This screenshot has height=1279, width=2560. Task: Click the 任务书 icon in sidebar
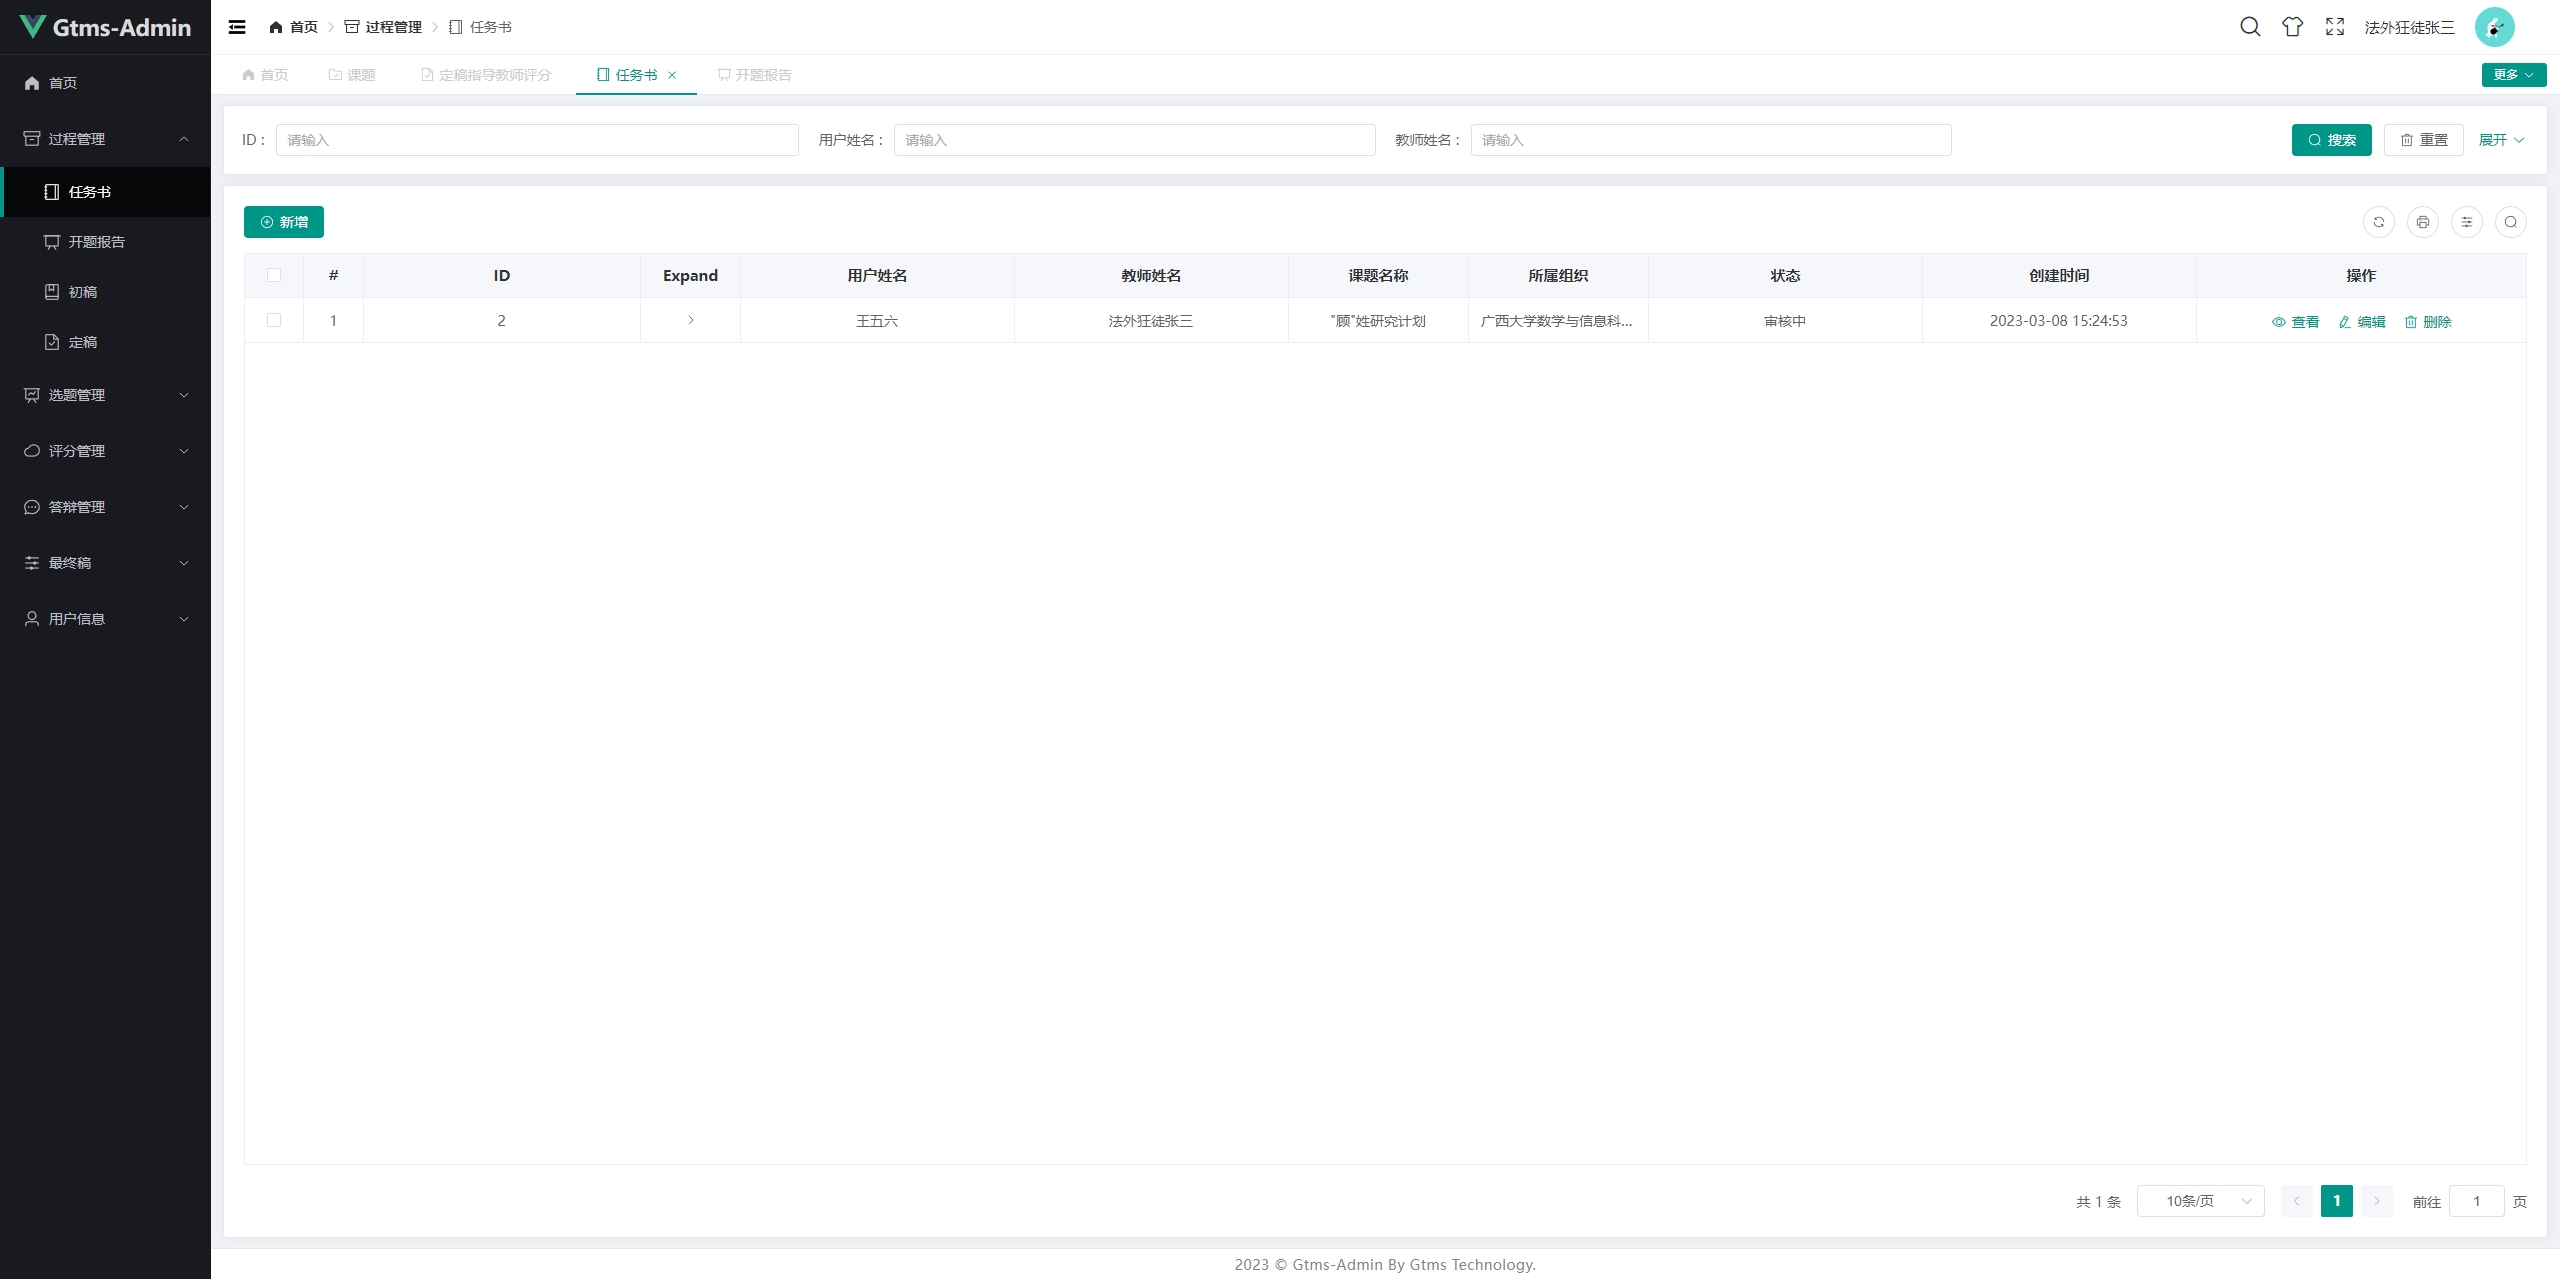(52, 192)
